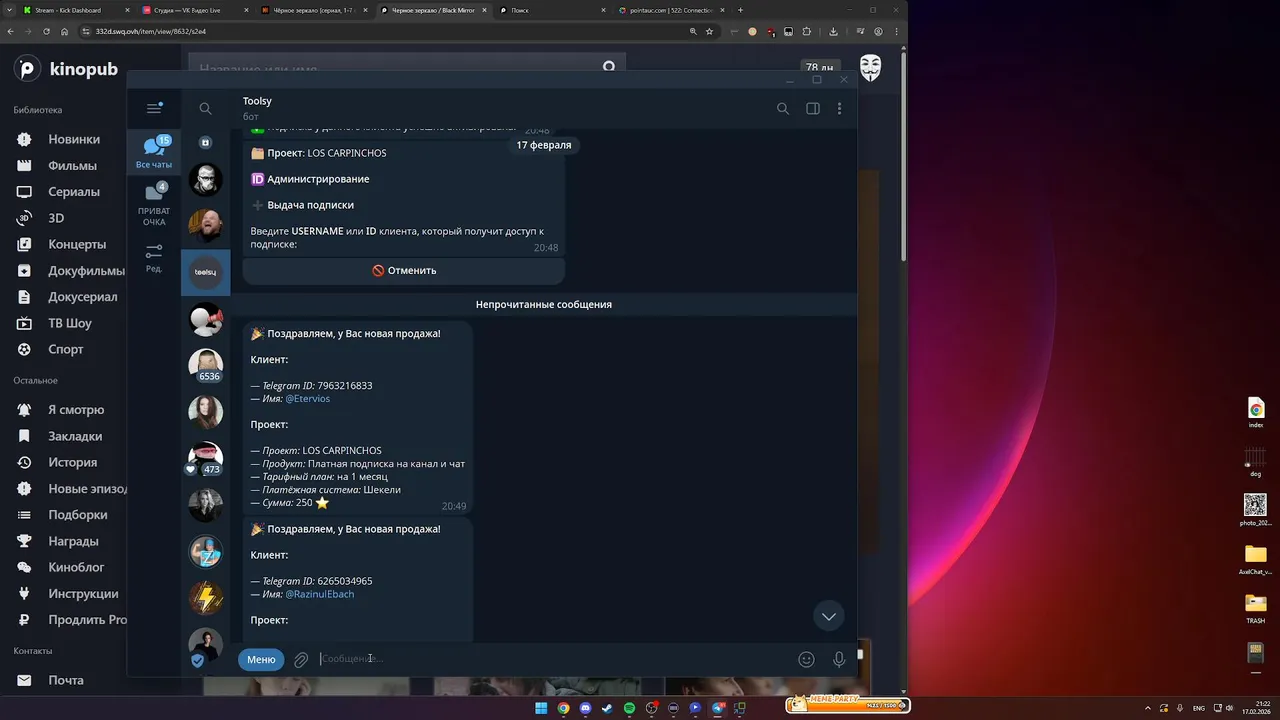Viewport: 1280px width, 720px height.
Task: Open 'Я смотрю' in kinopub sidebar
Action: [76, 410]
